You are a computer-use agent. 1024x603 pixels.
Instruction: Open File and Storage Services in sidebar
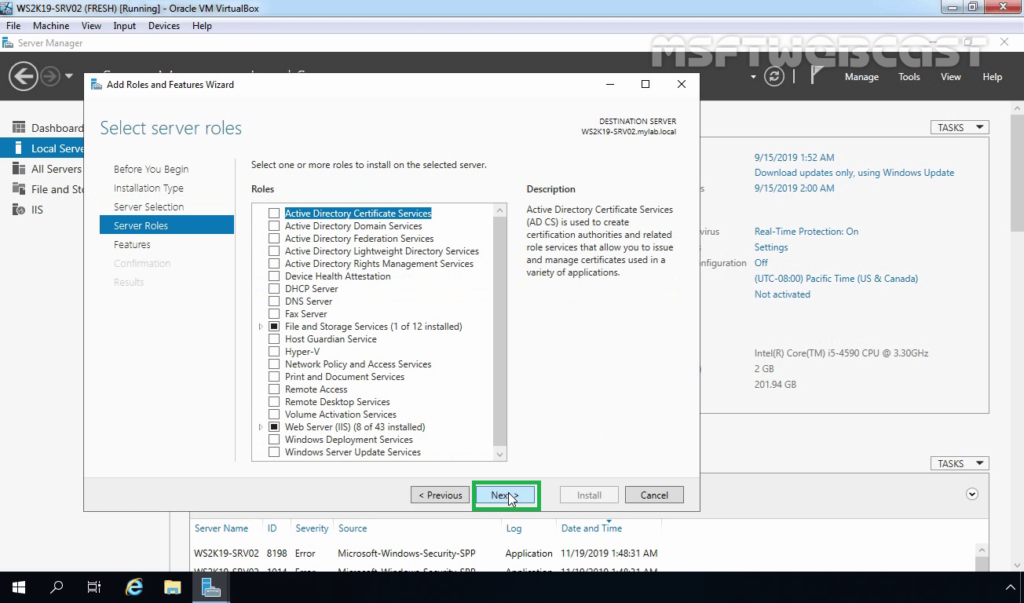pyautogui.click(x=48, y=189)
